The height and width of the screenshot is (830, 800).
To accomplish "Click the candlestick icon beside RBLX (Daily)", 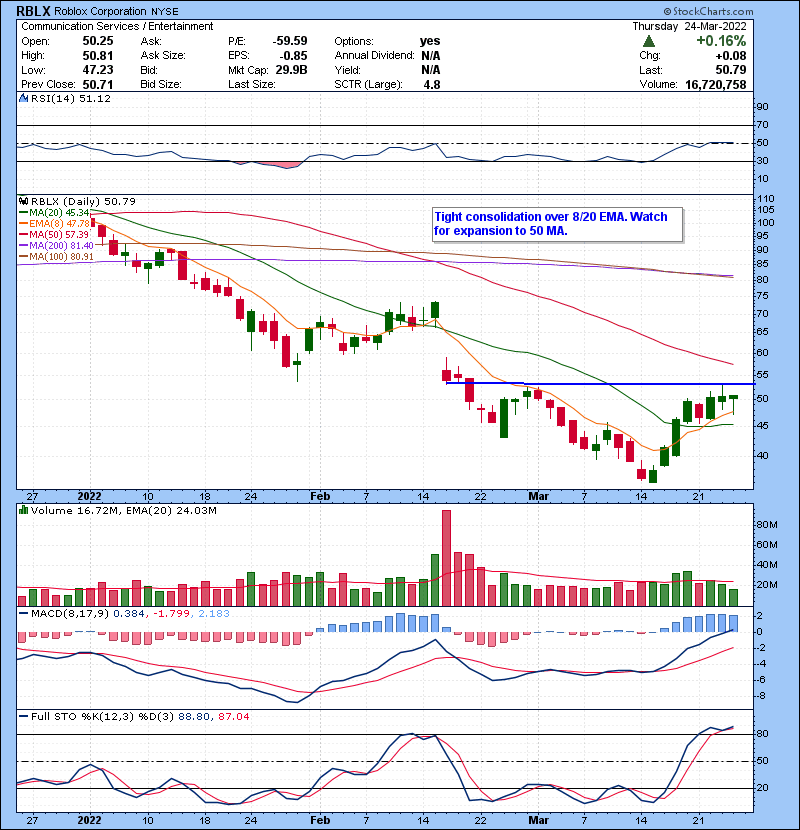I will pos(23,202).
